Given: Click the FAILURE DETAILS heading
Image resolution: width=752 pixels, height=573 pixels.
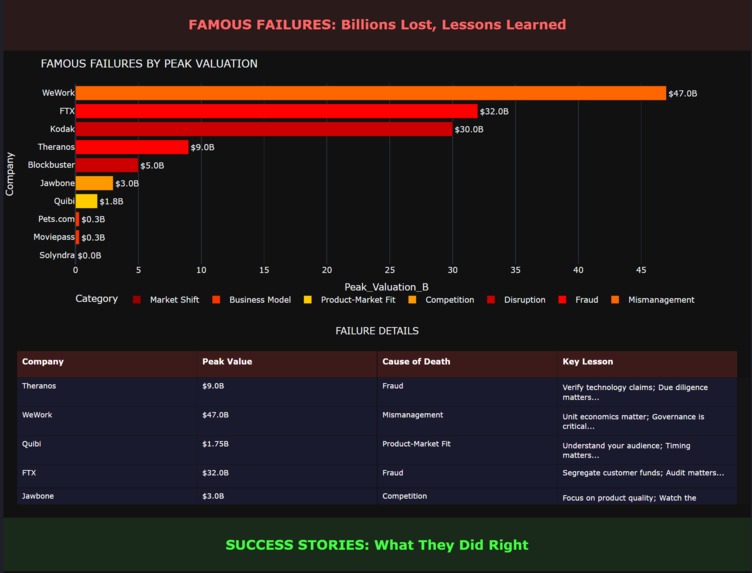Looking at the screenshot, I should (377, 331).
